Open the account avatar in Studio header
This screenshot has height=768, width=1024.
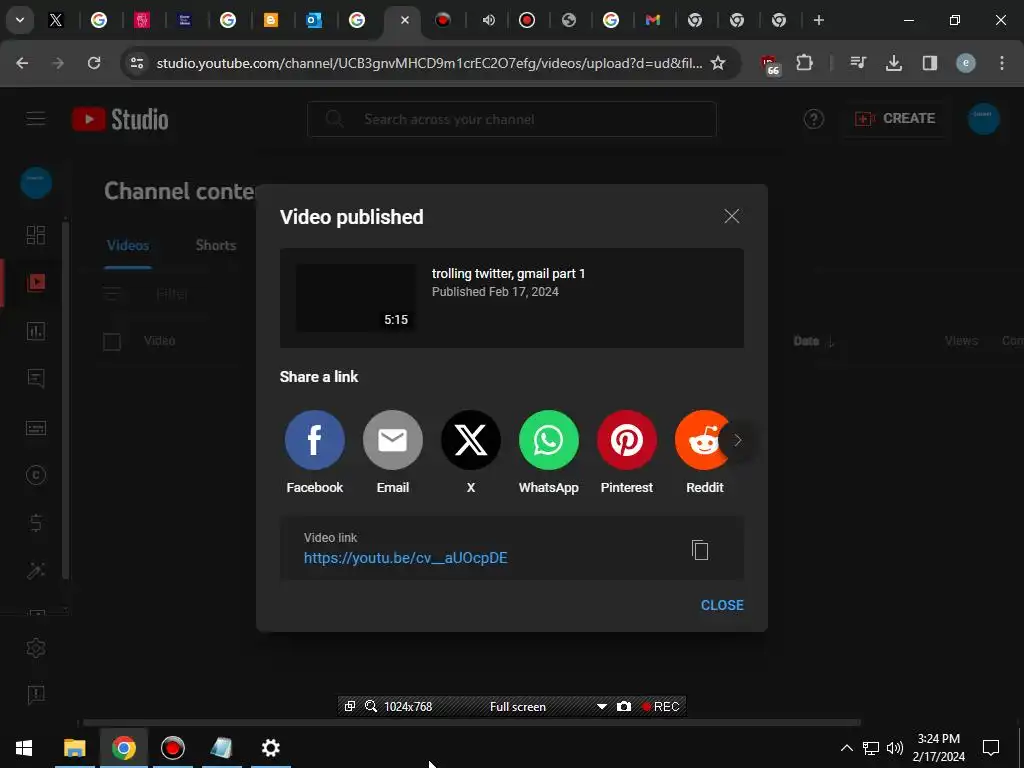(x=984, y=119)
